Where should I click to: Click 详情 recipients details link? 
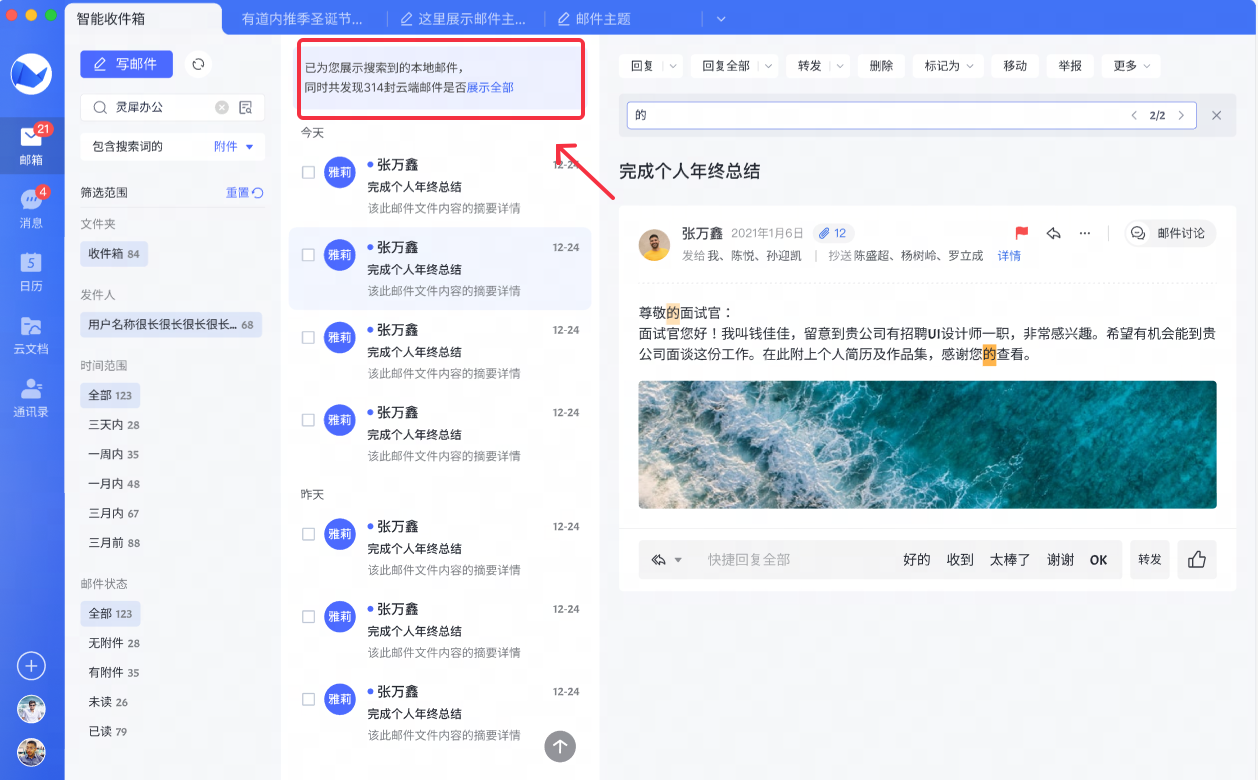(1009, 256)
